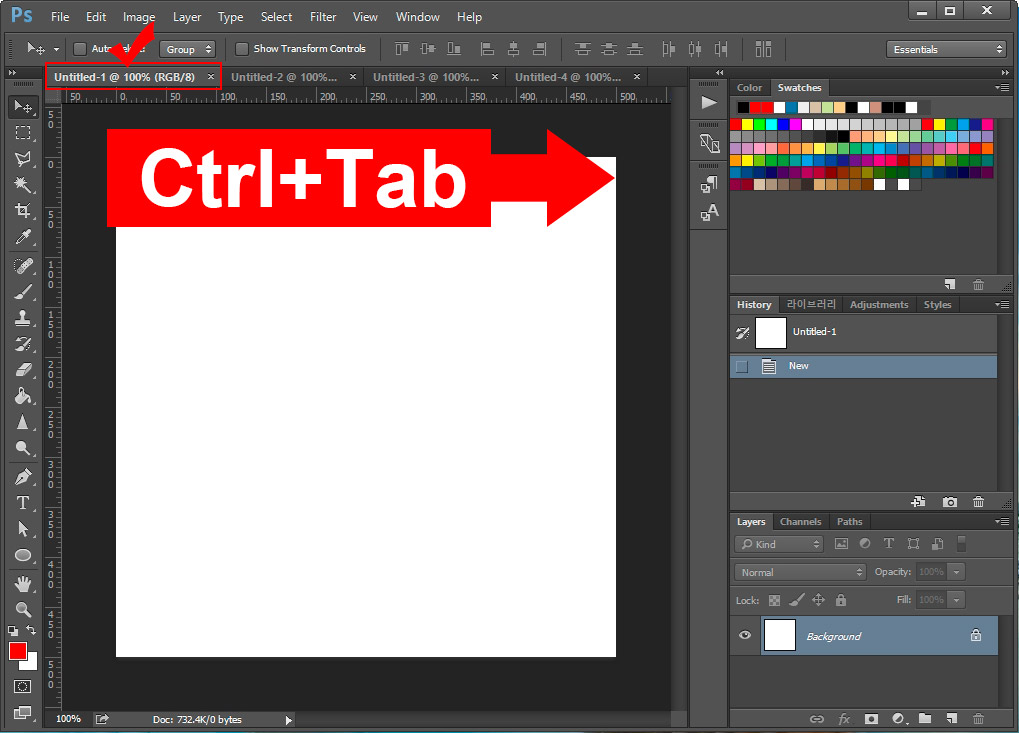Open the Color panel tab

pyautogui.click(x=749, y=88)
